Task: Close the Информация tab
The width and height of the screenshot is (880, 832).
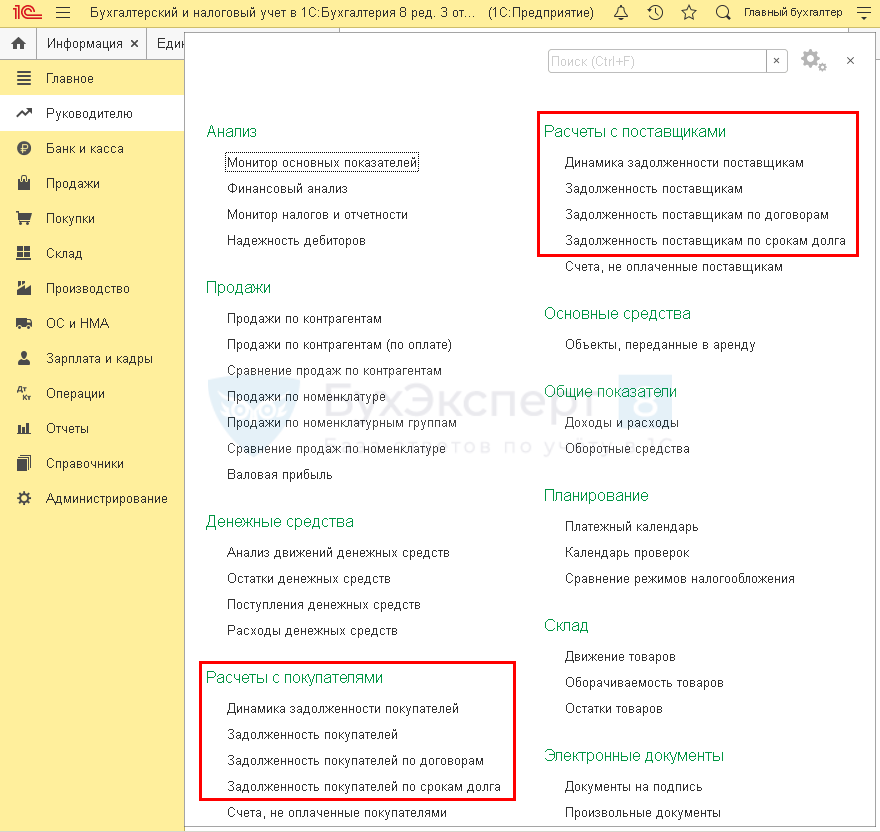Action: [133, 44]
